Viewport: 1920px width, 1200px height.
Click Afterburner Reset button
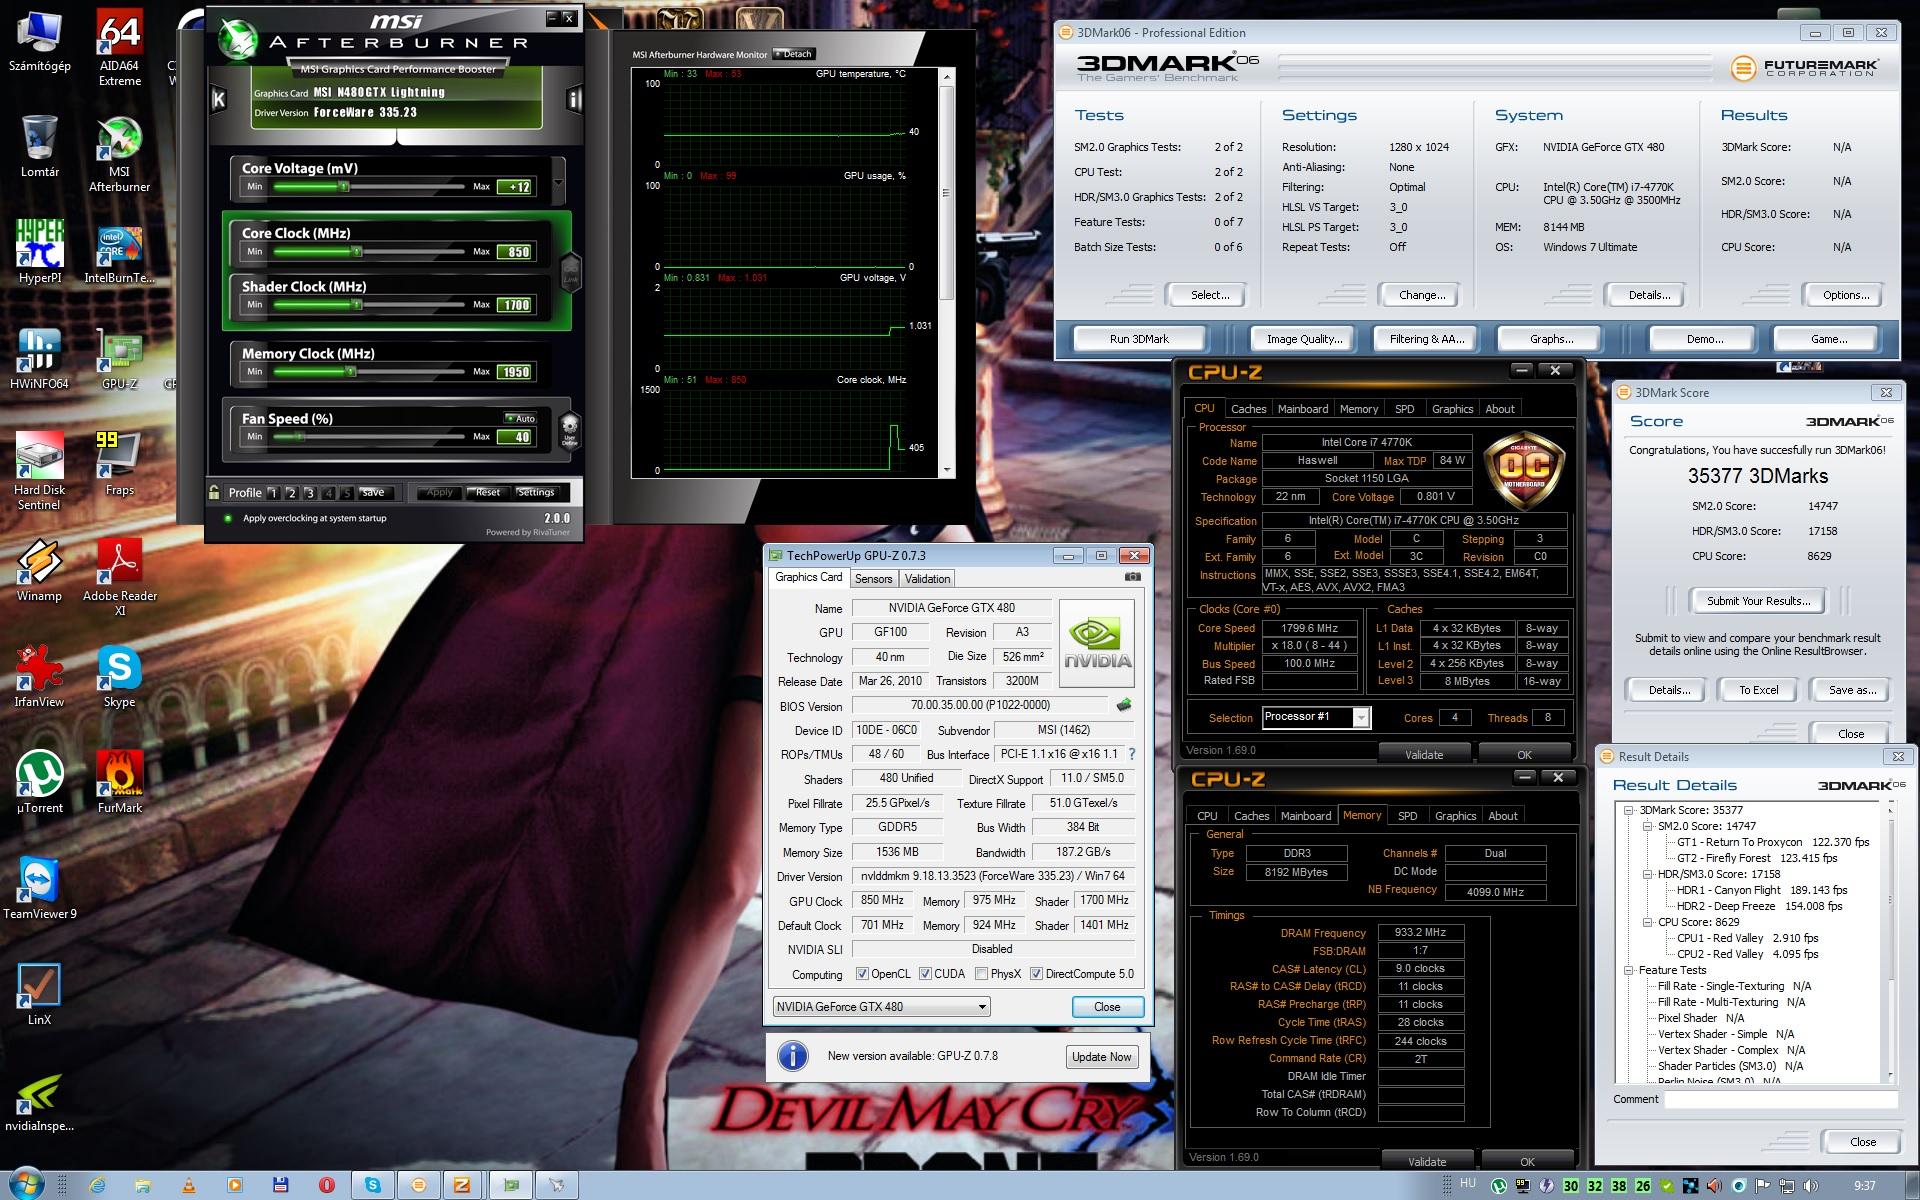click(x=487, y=492)
